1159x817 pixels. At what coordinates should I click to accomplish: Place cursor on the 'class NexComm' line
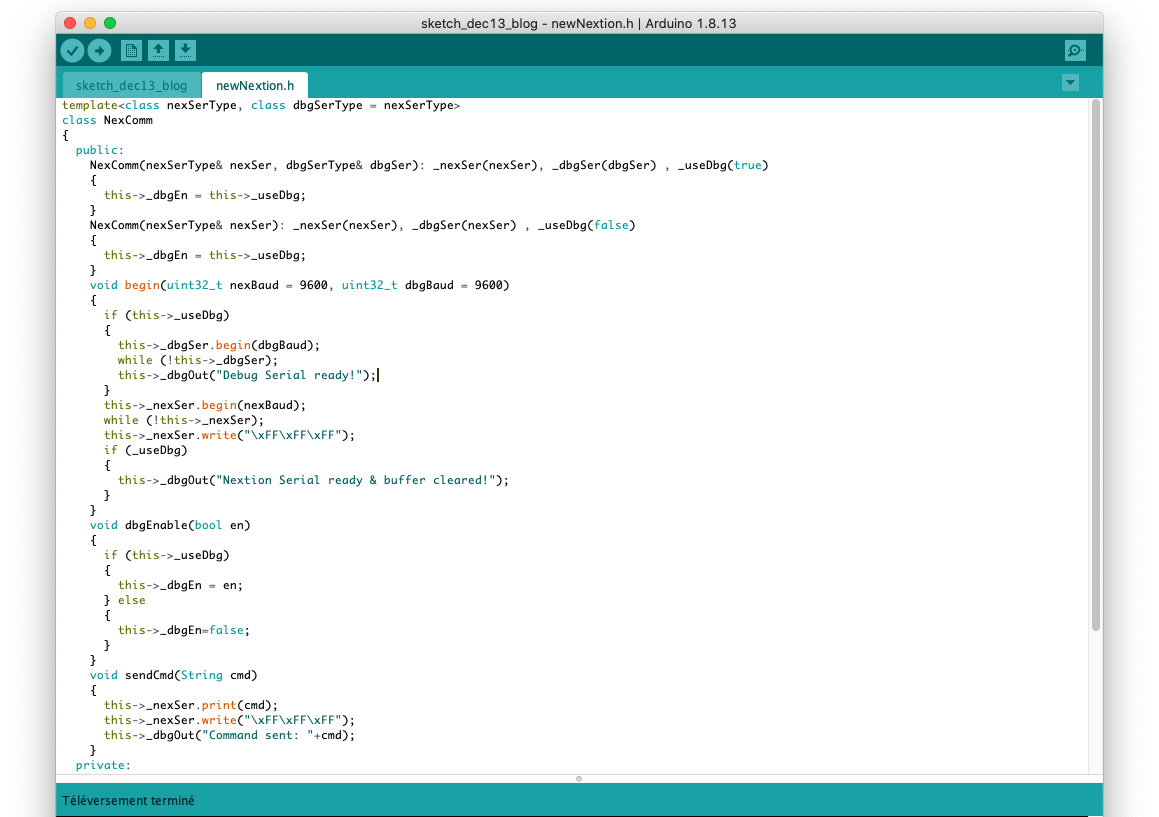pyautogui.click(x=107, y=120)
